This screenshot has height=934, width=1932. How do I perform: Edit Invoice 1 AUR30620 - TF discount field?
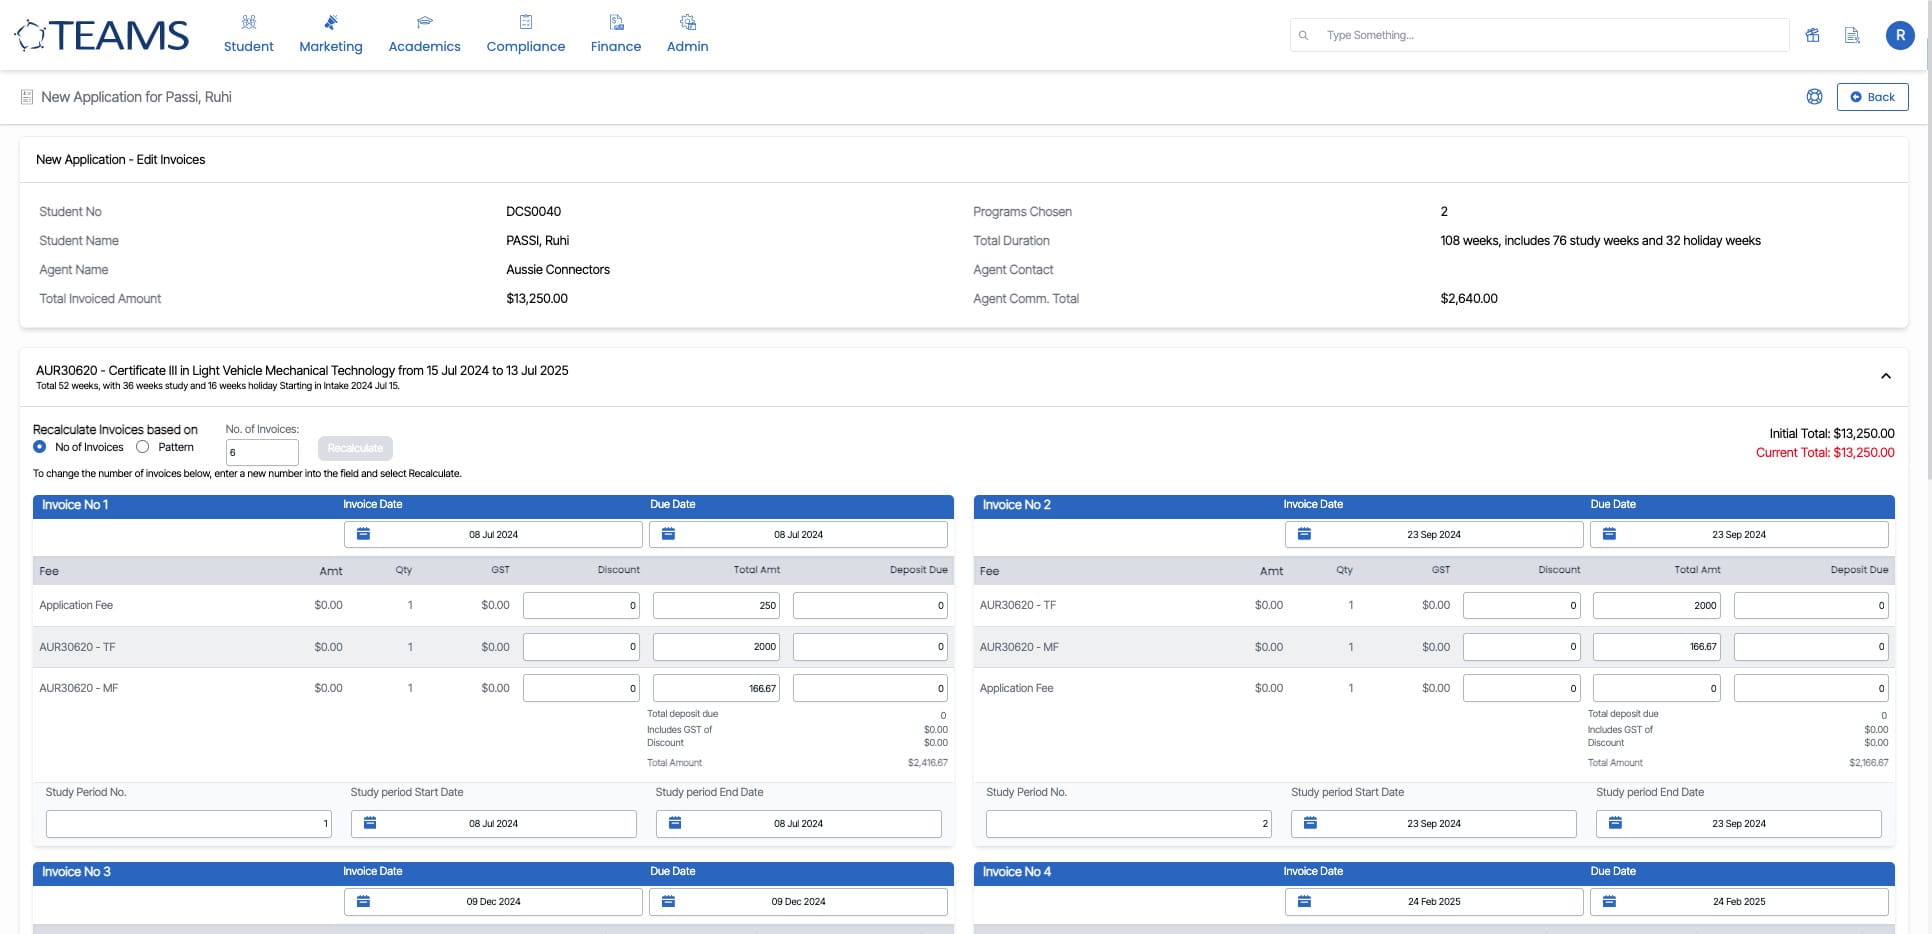[581, 646]
